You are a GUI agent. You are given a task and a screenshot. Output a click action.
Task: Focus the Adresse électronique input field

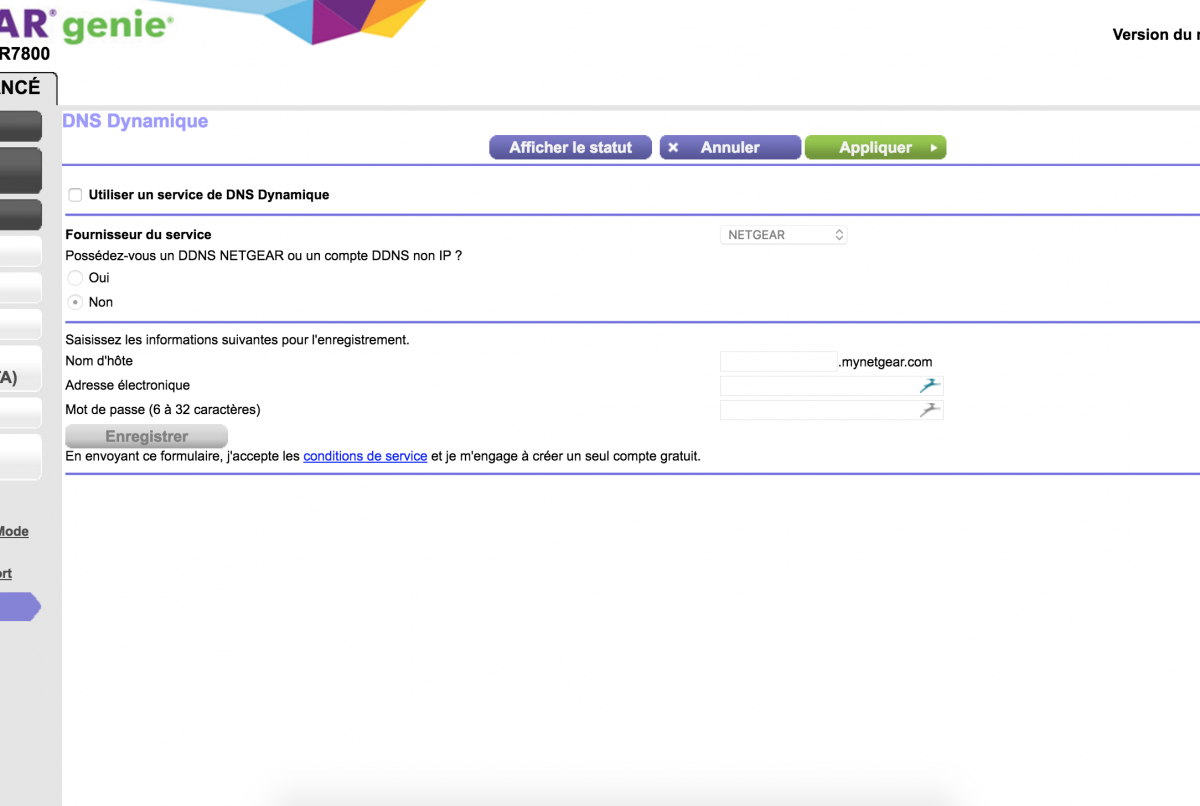832,386
